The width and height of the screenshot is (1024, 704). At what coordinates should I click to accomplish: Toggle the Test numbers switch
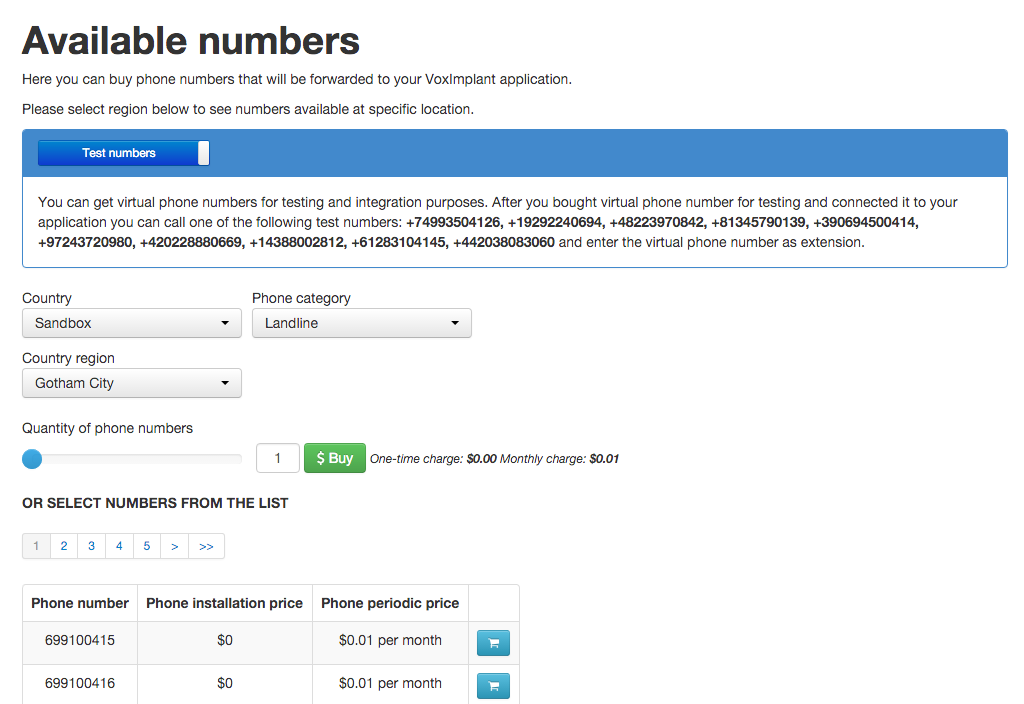(123, 153)
